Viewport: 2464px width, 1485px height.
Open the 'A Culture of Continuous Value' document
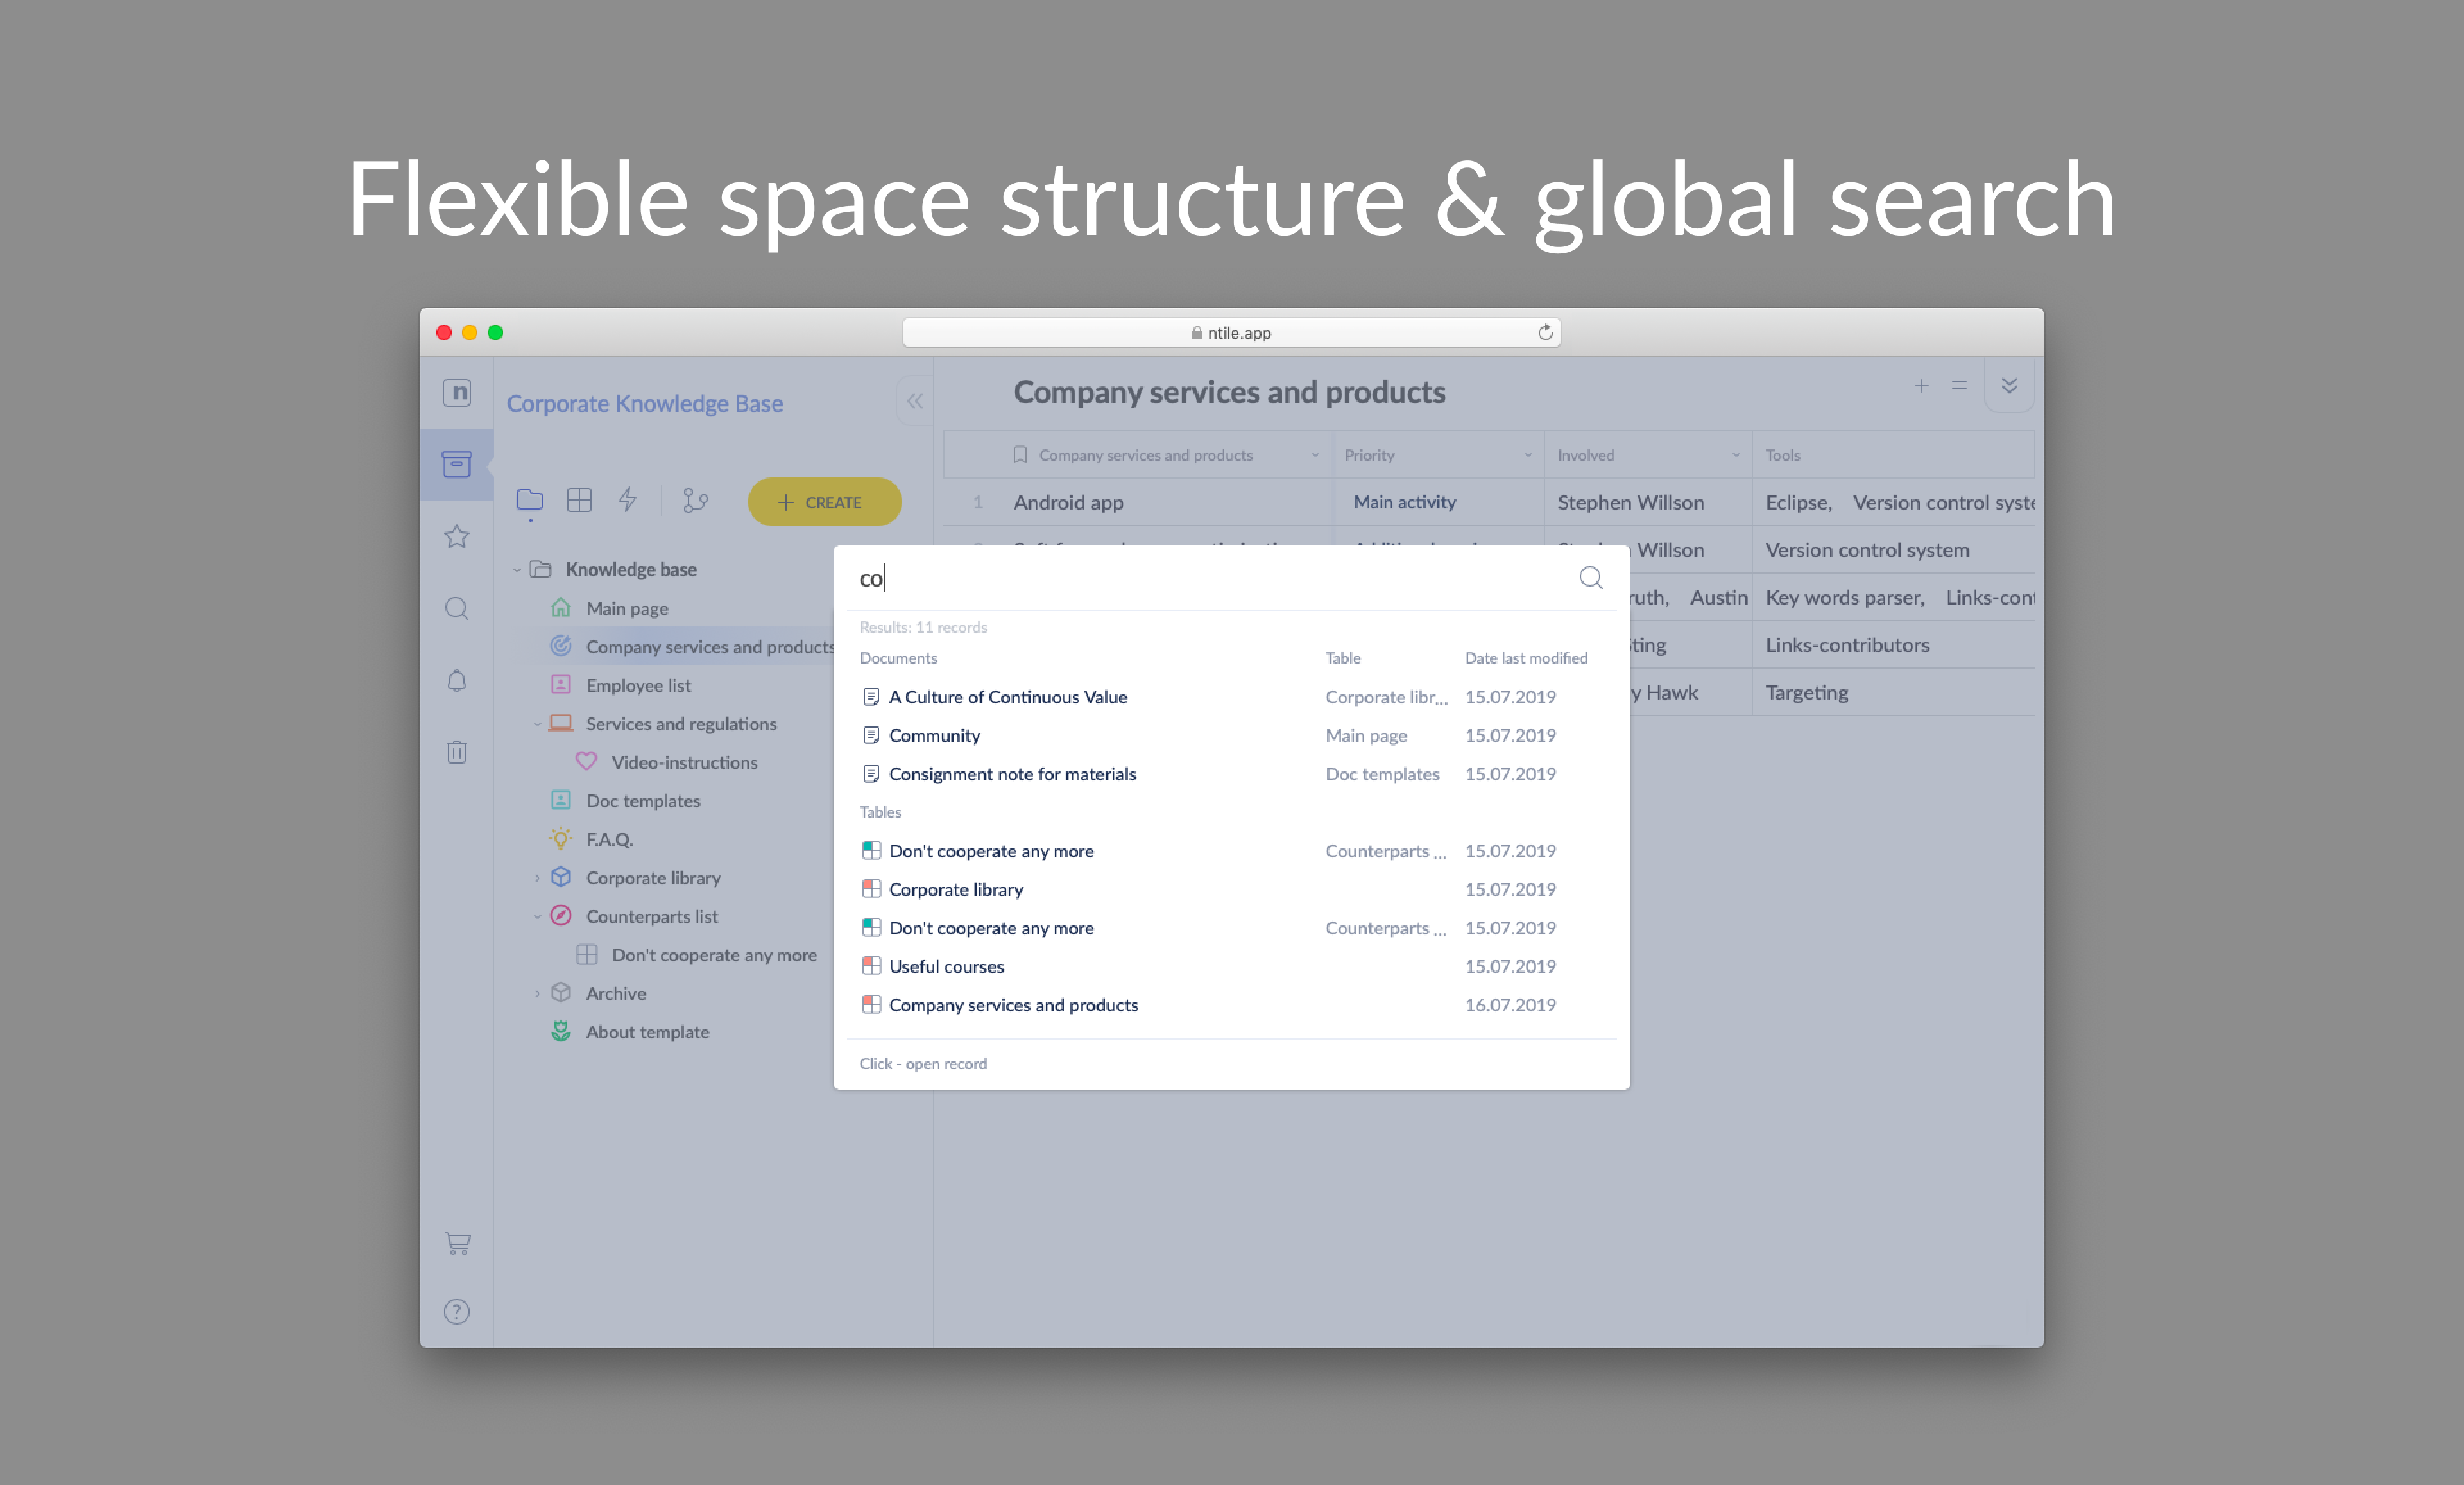click(x=1008, y=696)
